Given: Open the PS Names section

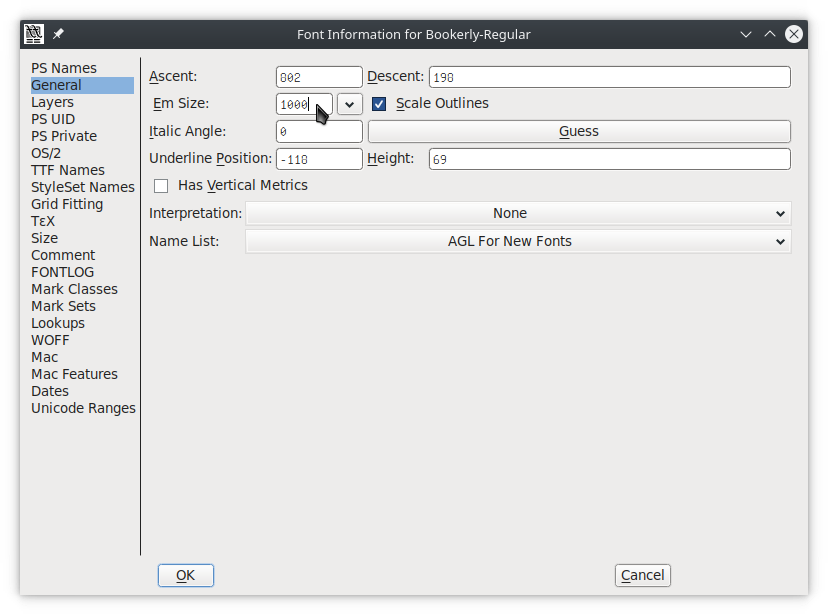Looking at the screenshot, I should coord(64,68).
